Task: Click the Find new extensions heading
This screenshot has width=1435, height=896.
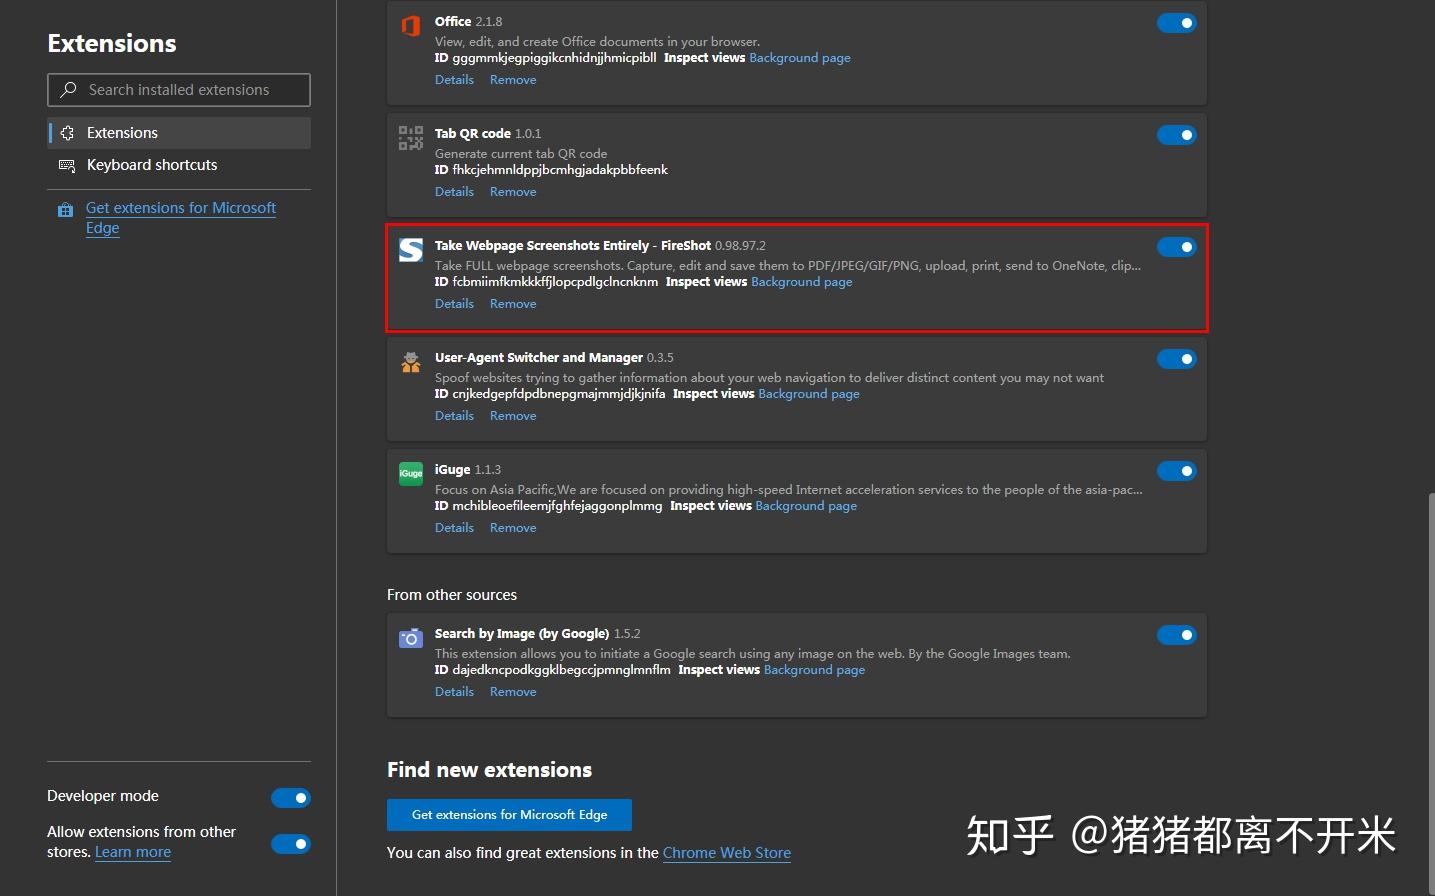Action: click(489, 770)
